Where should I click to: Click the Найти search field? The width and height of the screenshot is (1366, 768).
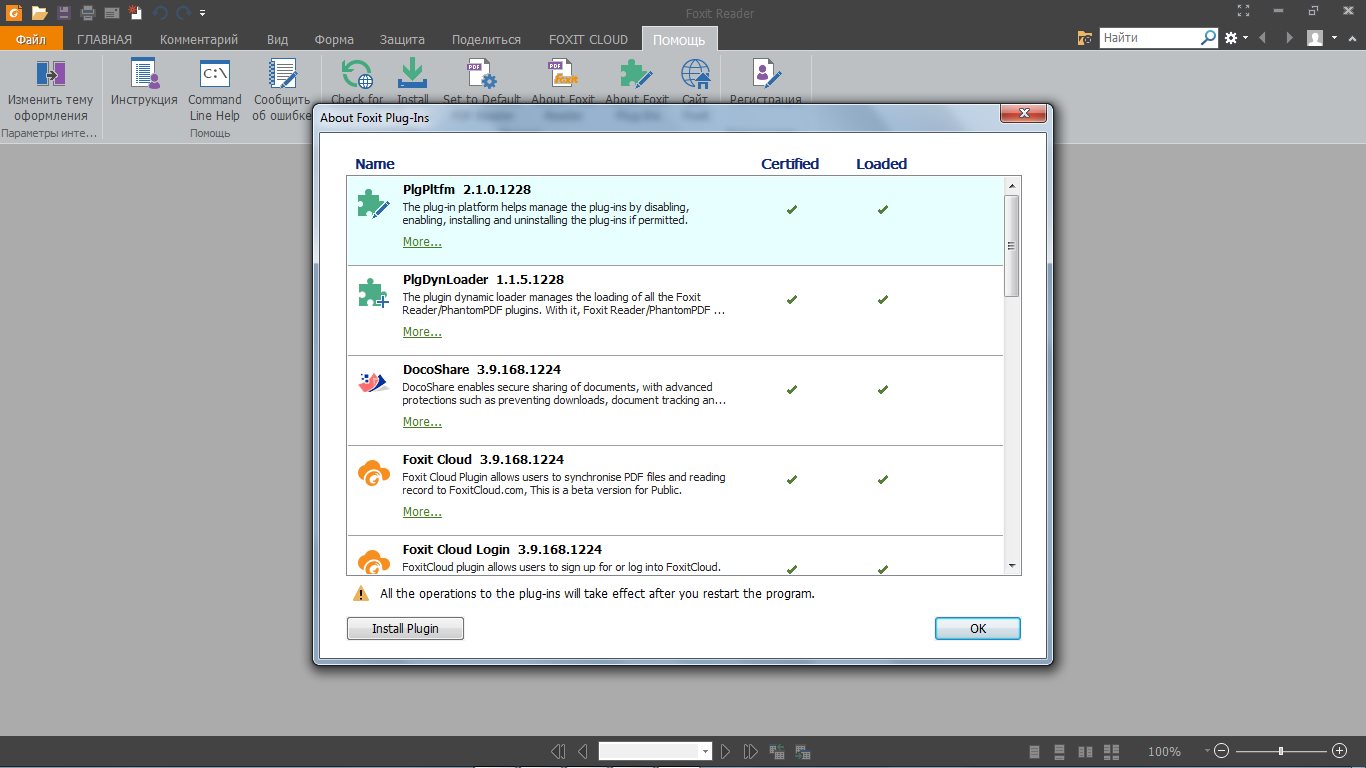click(x=1150, y=38)
